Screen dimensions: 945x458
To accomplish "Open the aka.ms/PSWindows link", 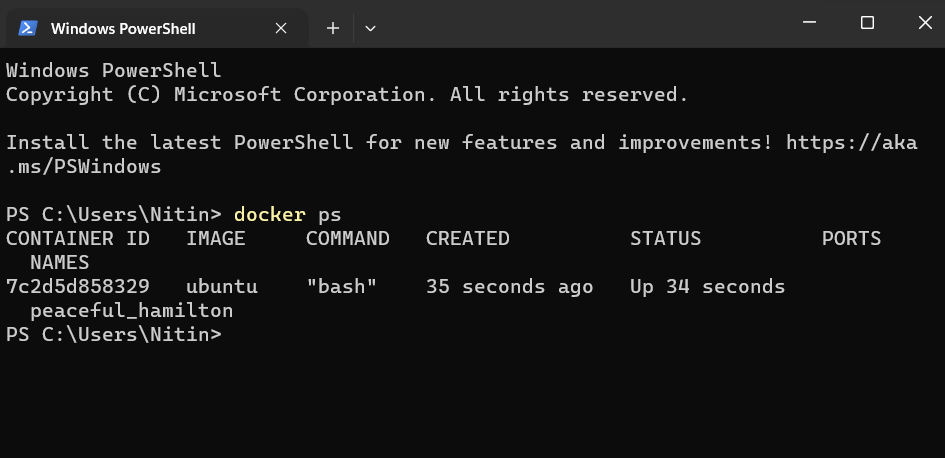I will 851,143.
